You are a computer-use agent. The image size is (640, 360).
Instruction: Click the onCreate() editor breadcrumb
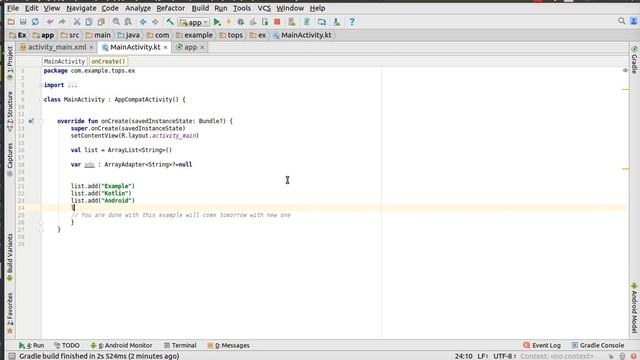click(x=108, y=61)
